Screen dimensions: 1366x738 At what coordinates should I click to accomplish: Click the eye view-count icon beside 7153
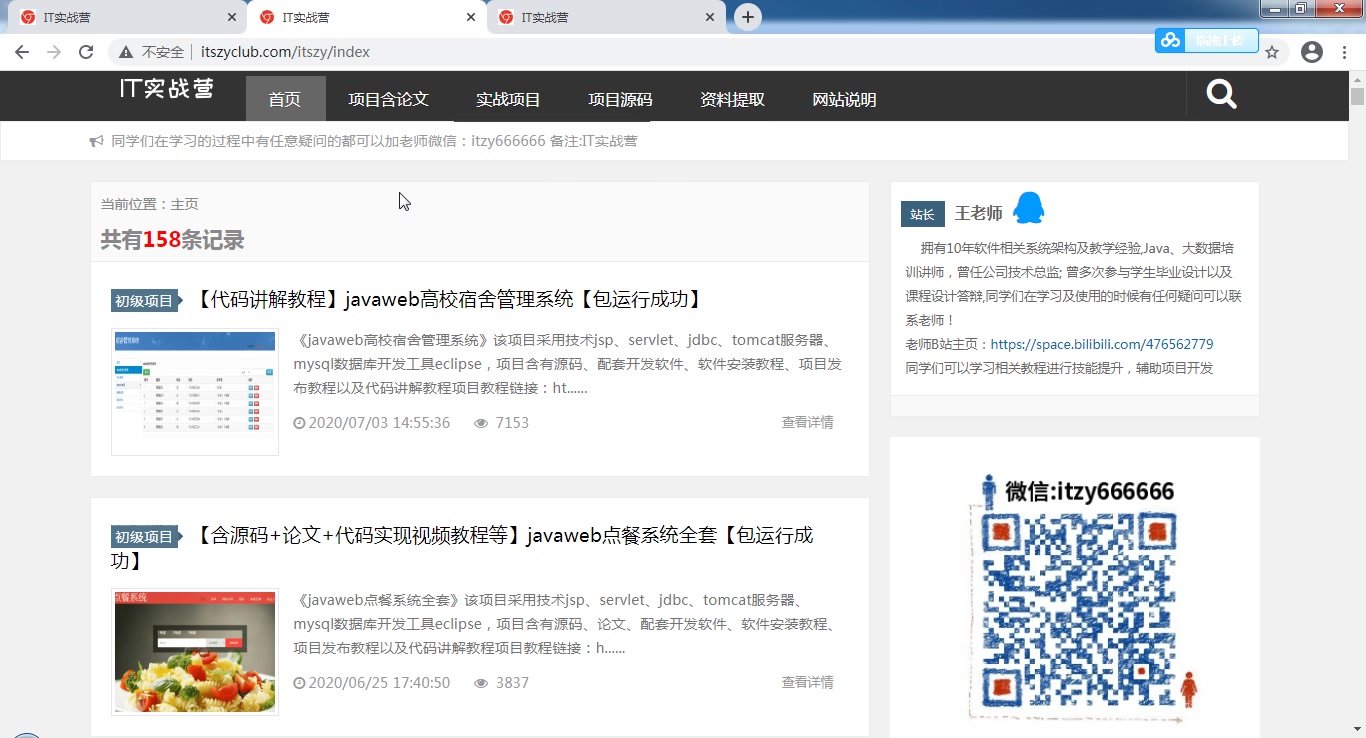pos(481,423)
